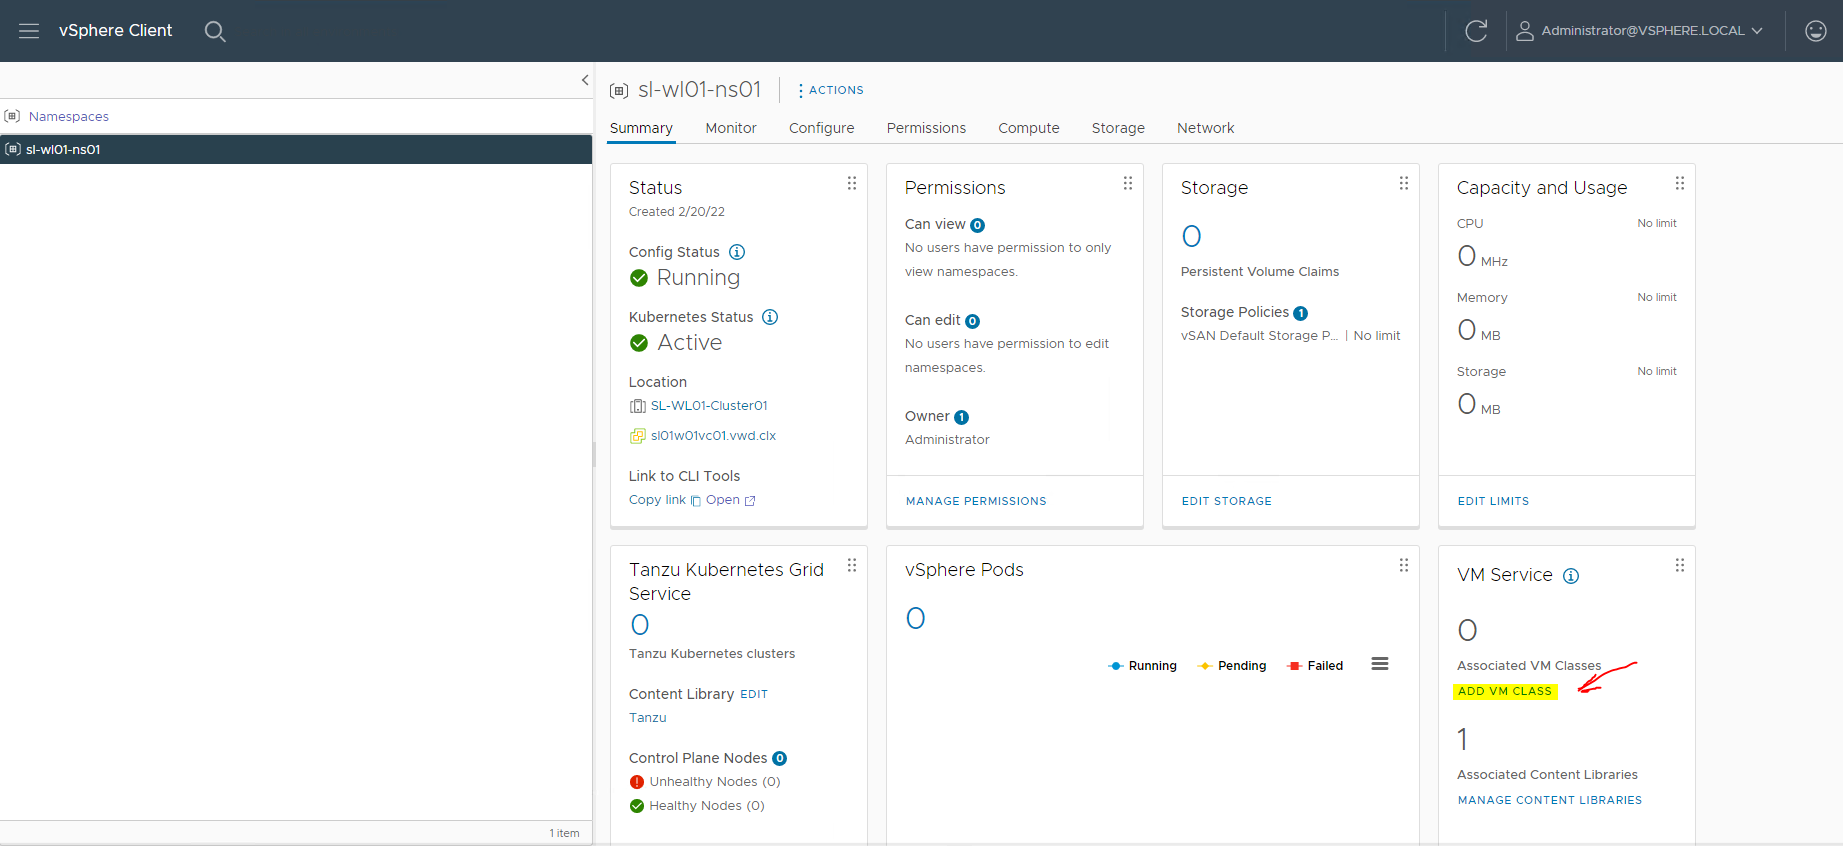
Task: Switch to the Permissions tab
Action: pos(926,128)
